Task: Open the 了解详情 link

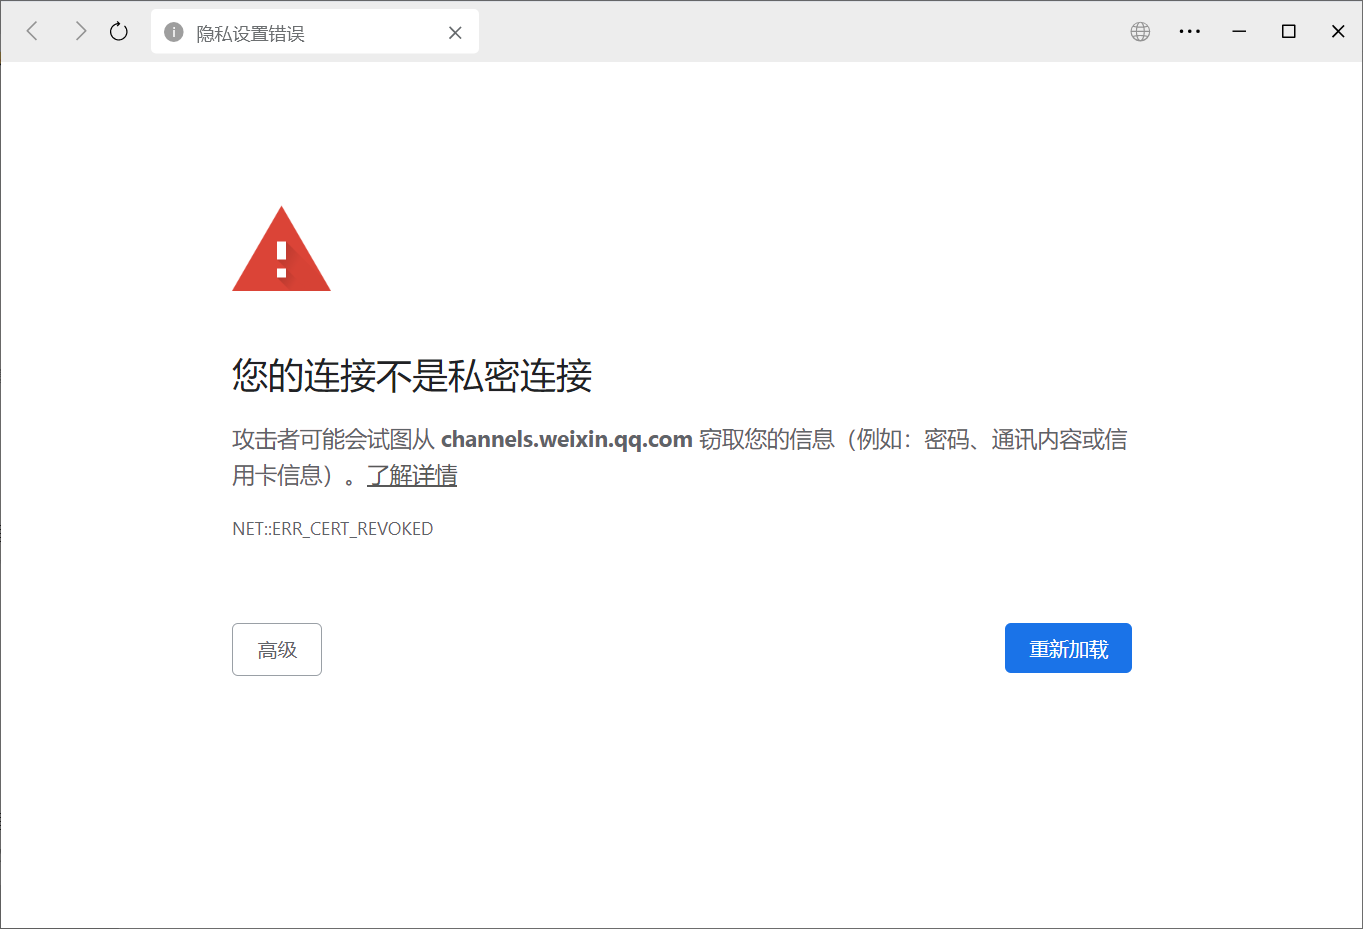Action: pyautogui.click(x=412, y=476)
